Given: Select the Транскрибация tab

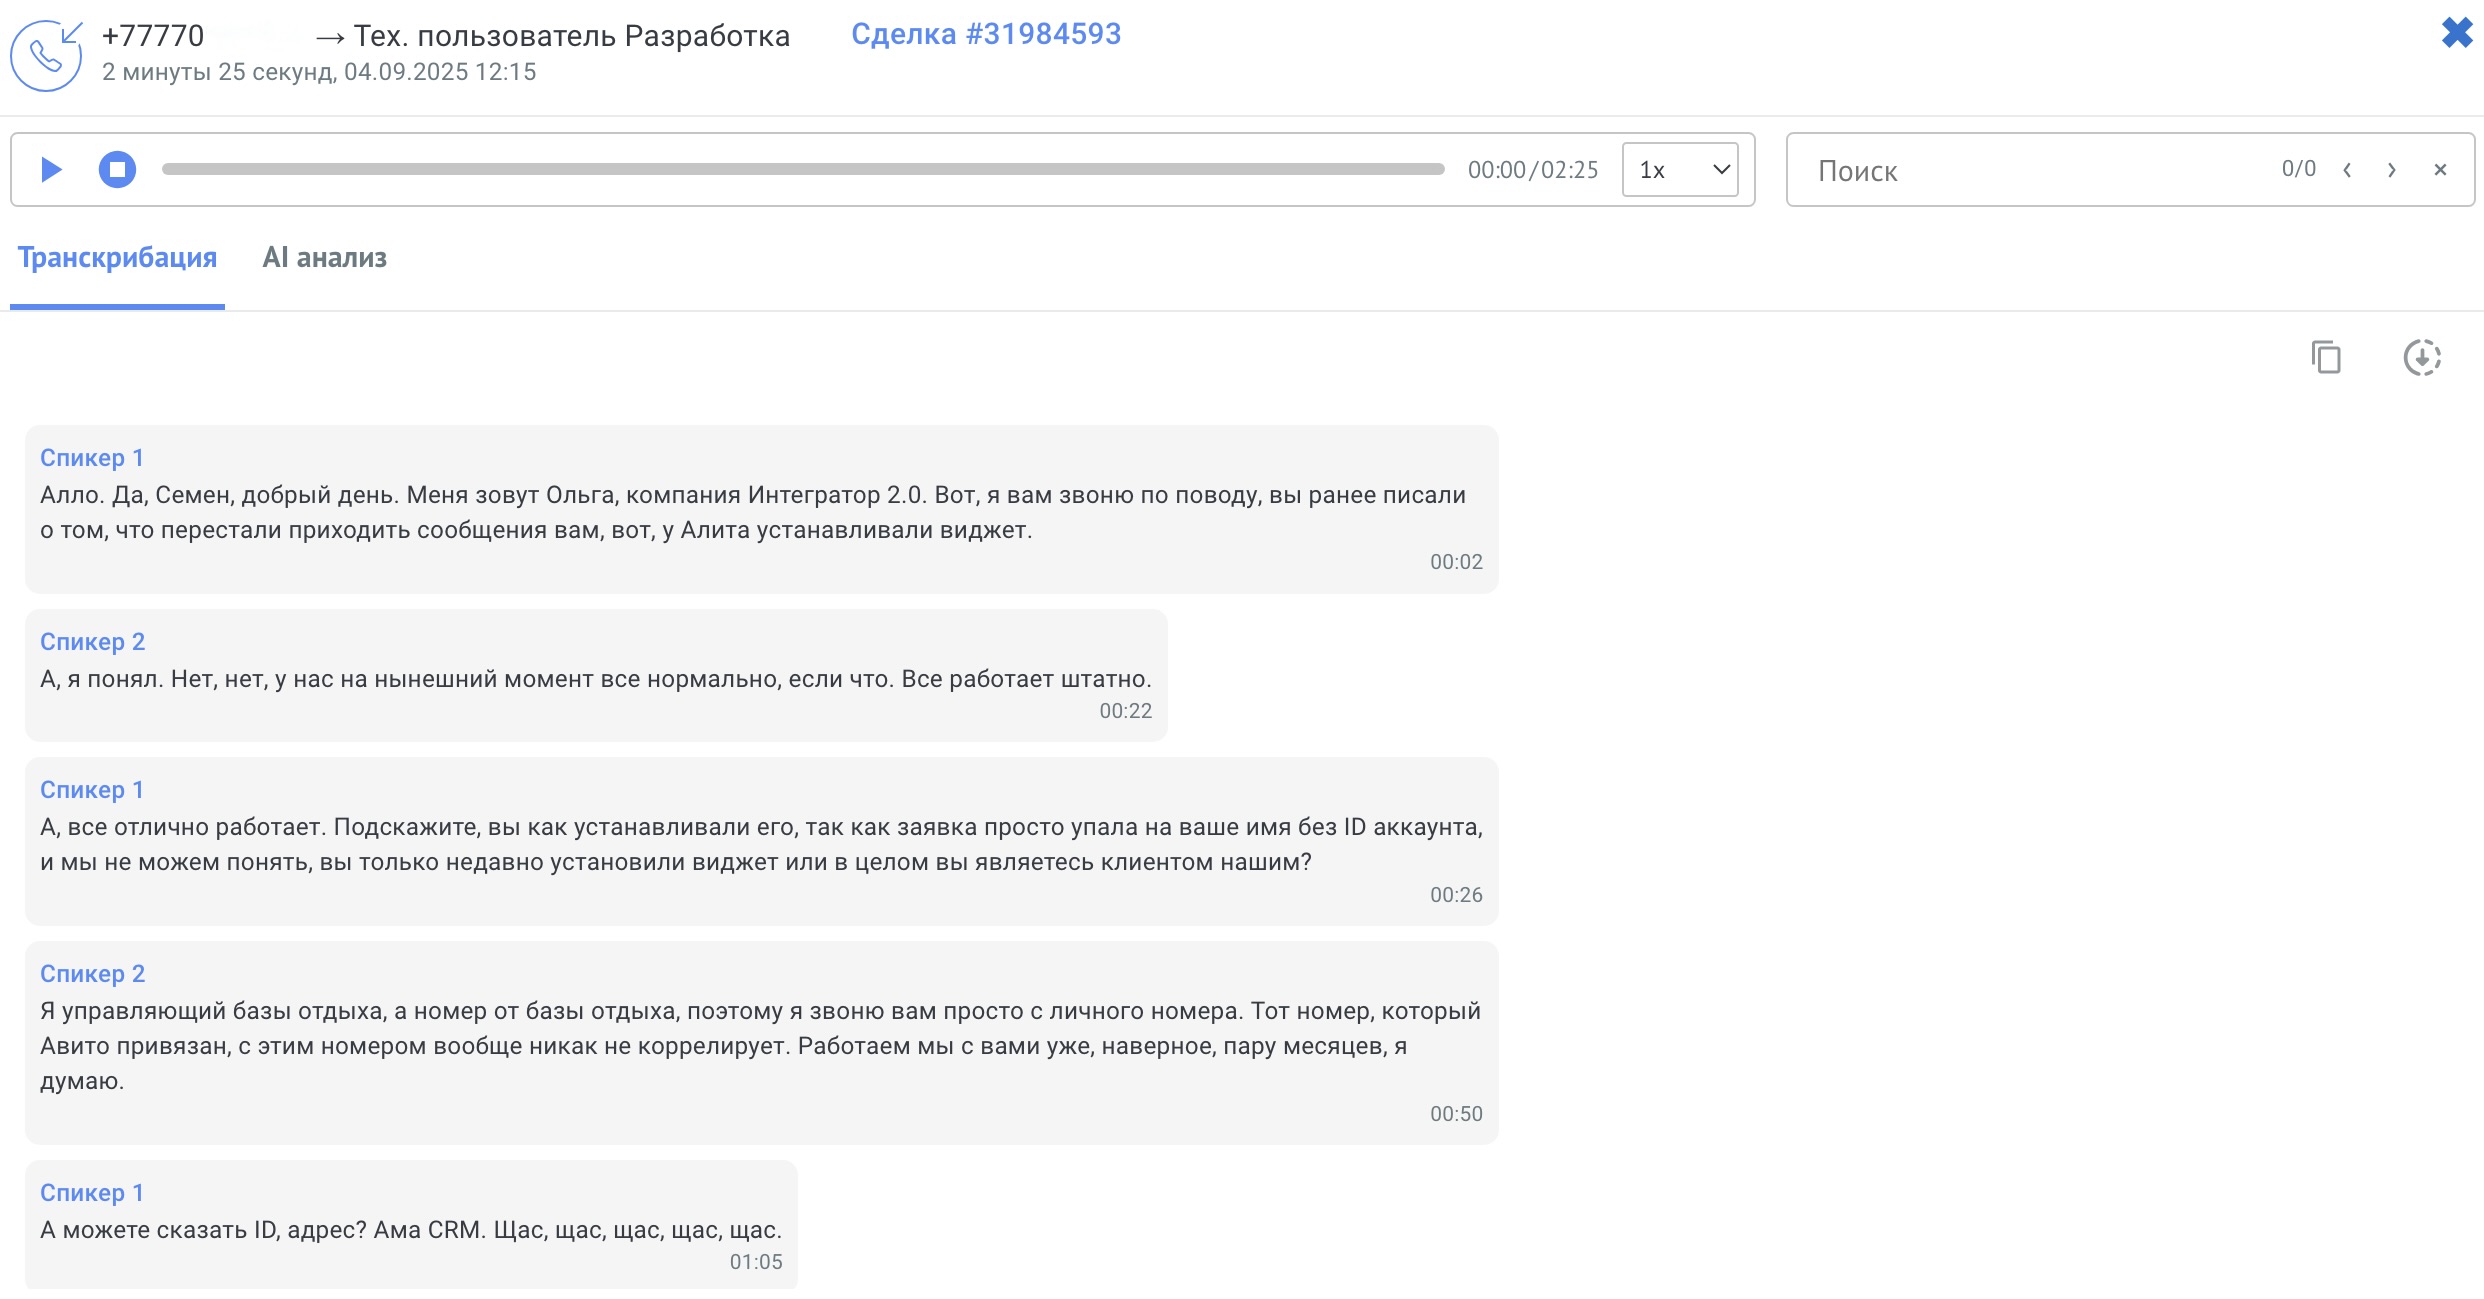Looking at the screenshot, I should pyautogui.click(x=117, y=257).
